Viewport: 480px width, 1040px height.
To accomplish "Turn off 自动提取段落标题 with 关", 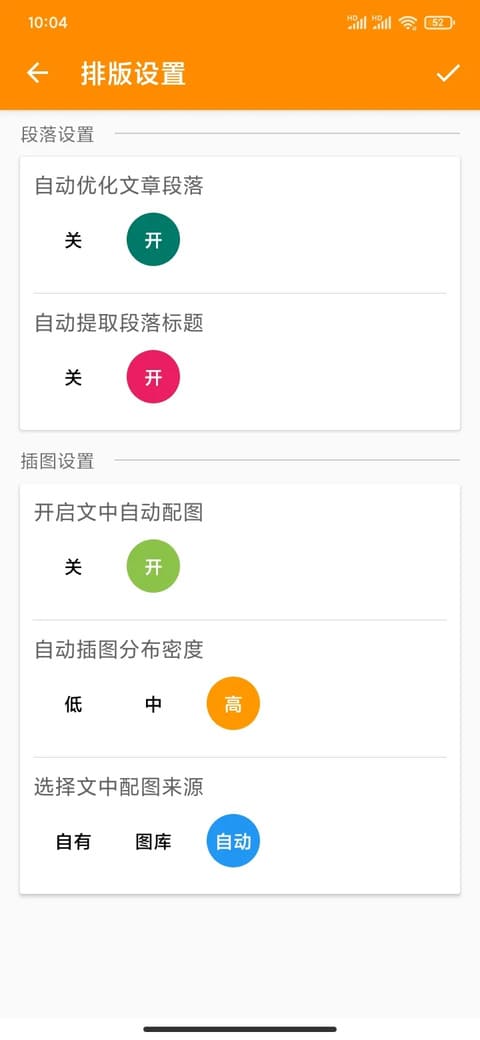I will tap(73, 377).
